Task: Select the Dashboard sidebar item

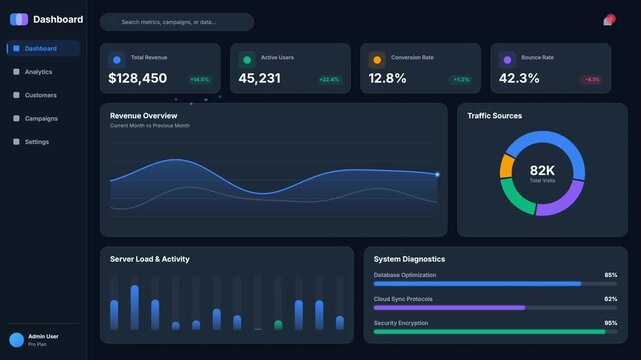Action: tap(43, 48)
